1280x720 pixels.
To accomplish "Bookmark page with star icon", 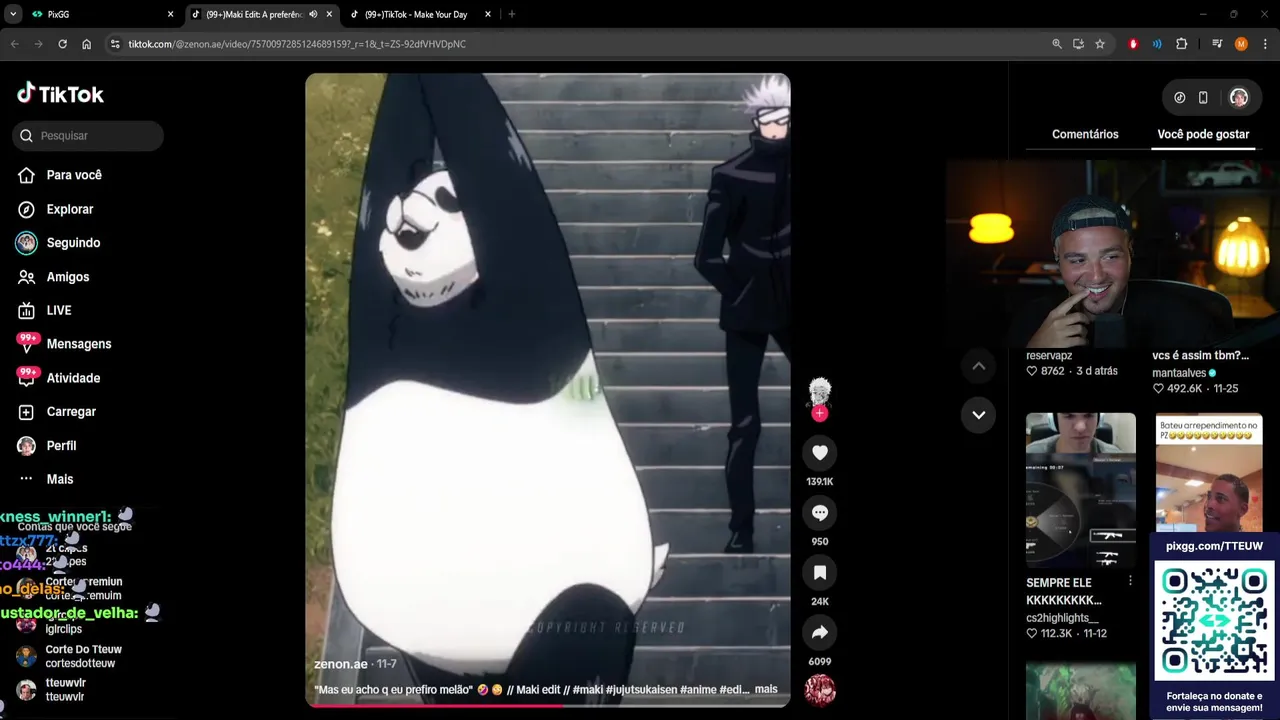I will 1100,44.
